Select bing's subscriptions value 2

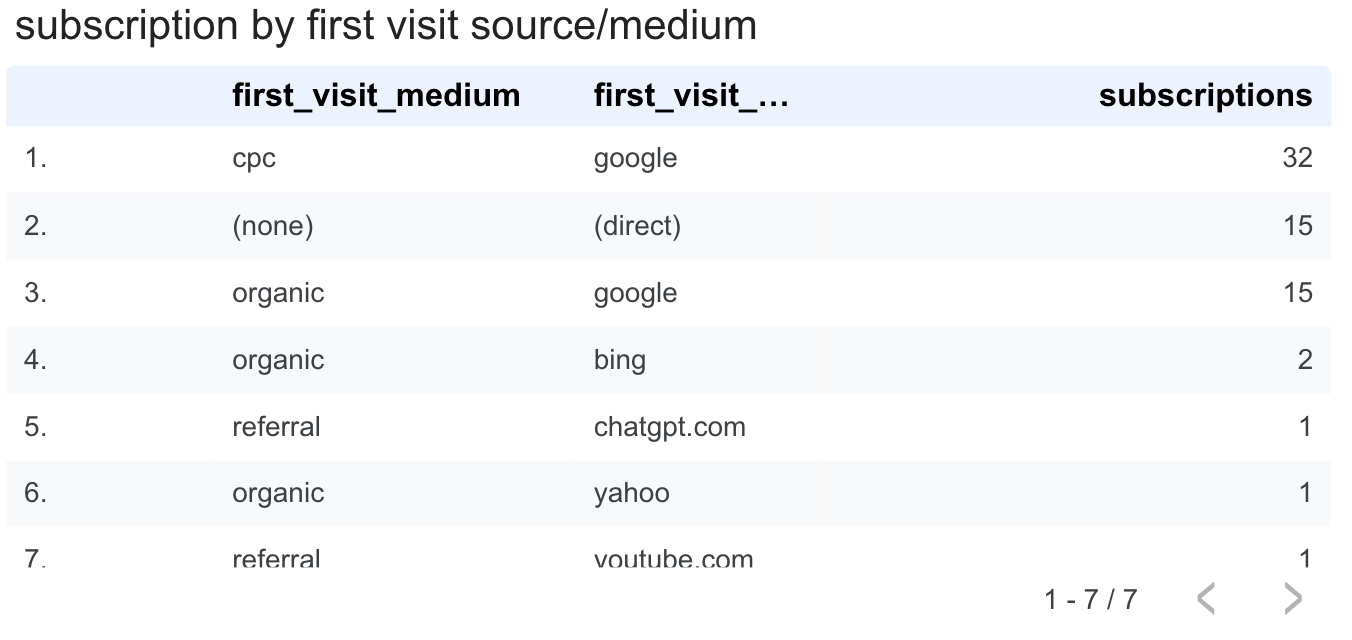[1305, 360]
